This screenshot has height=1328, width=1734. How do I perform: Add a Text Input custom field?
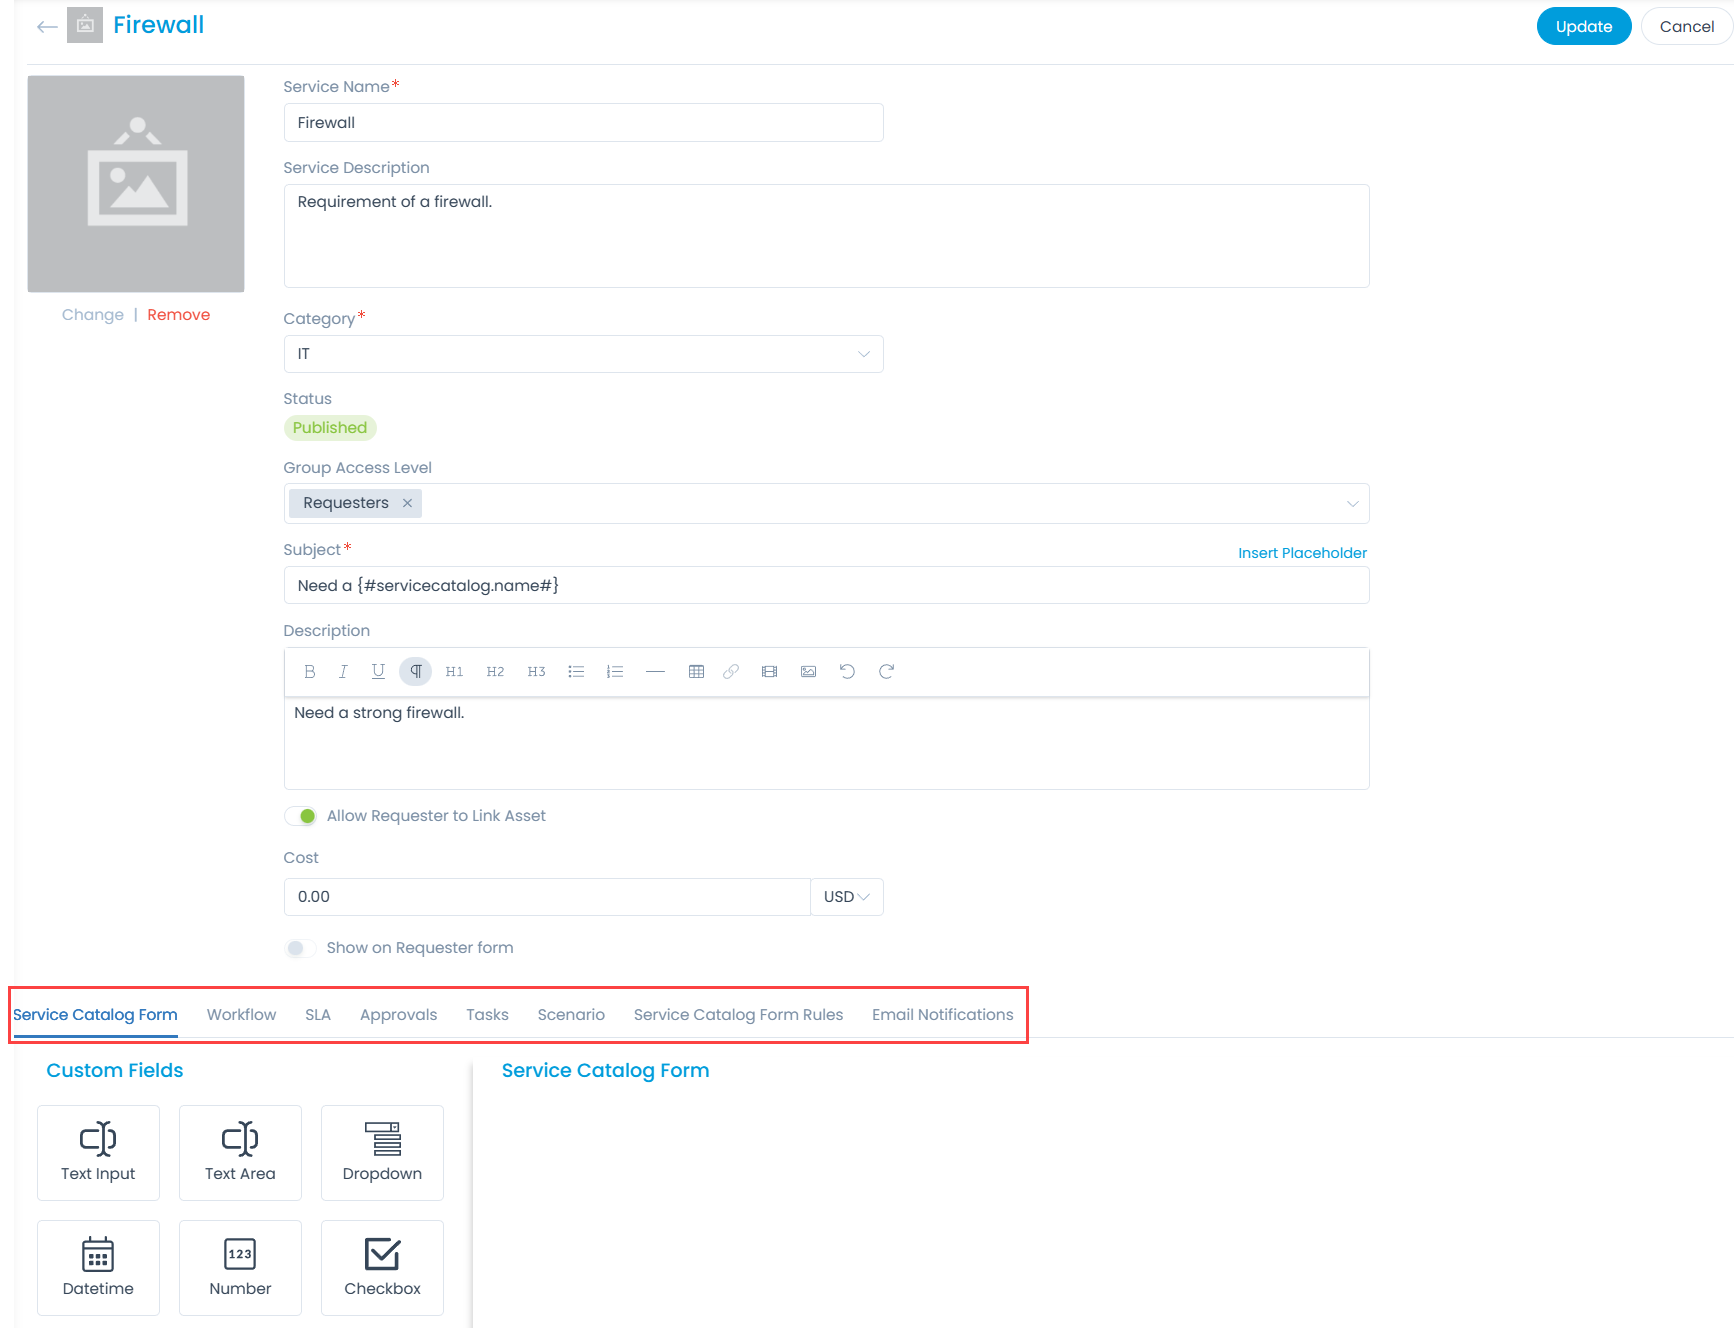(x=97, y=1152)
